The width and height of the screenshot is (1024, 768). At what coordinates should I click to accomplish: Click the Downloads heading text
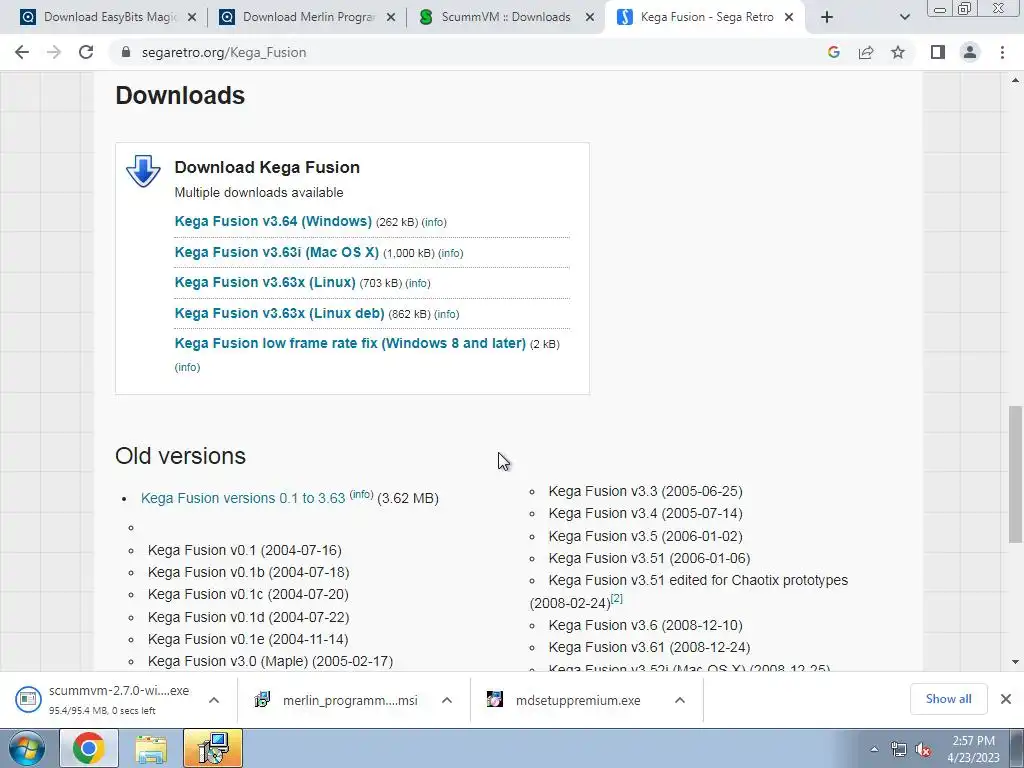[180, 95]
